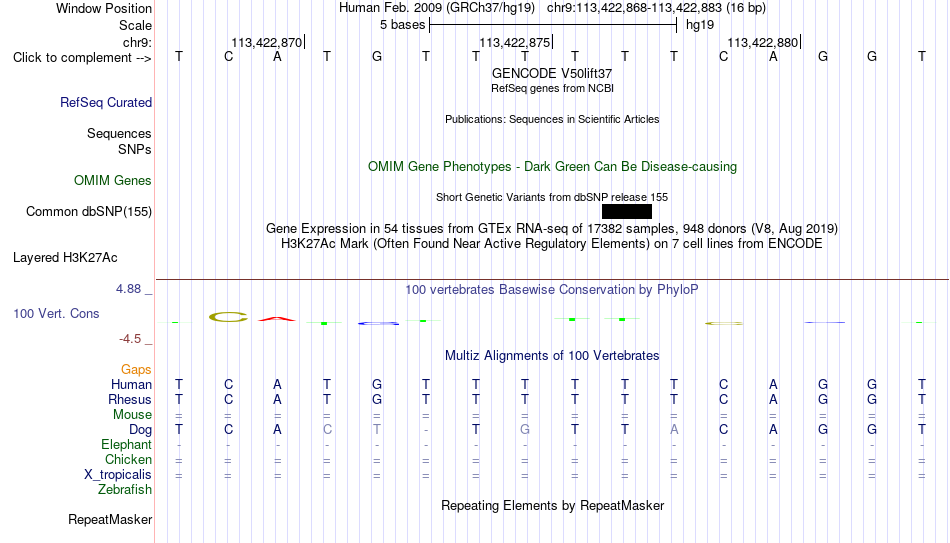This screenshot has width=950, height=543.
Task: Click the hg19 label beside scale bar
Action: tap(700, 25)
